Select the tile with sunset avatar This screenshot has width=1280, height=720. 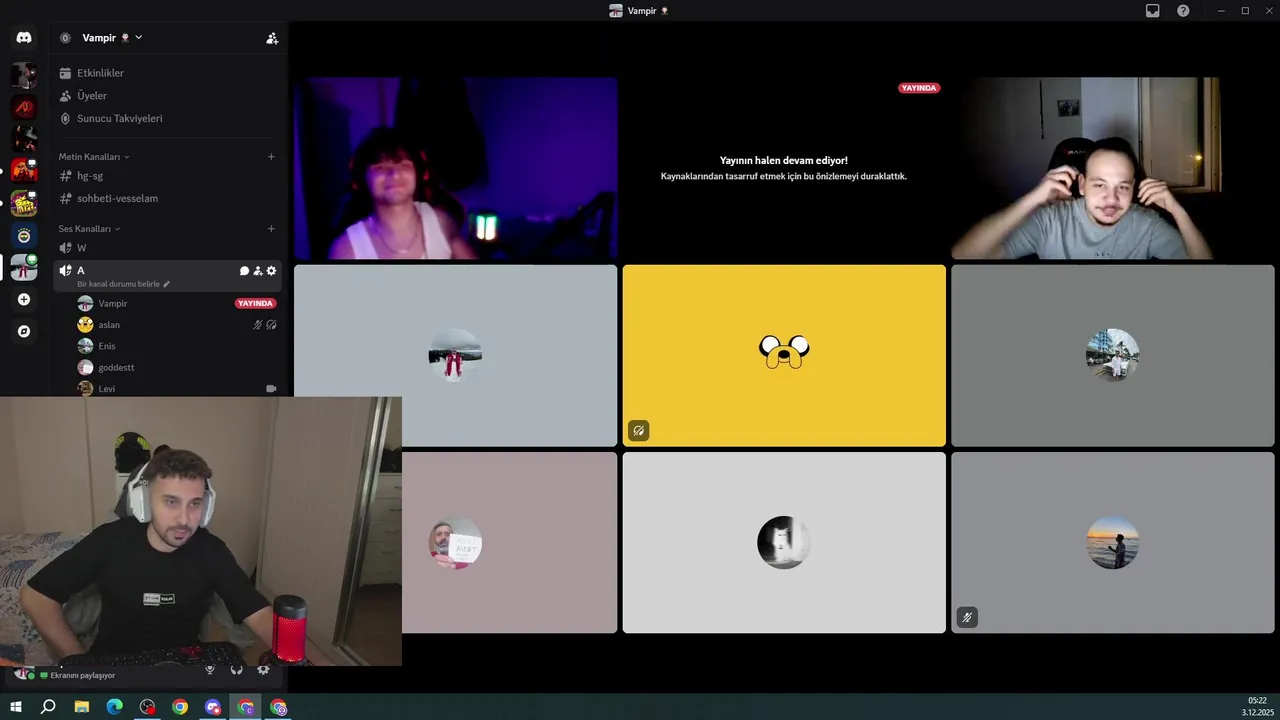1112,543
